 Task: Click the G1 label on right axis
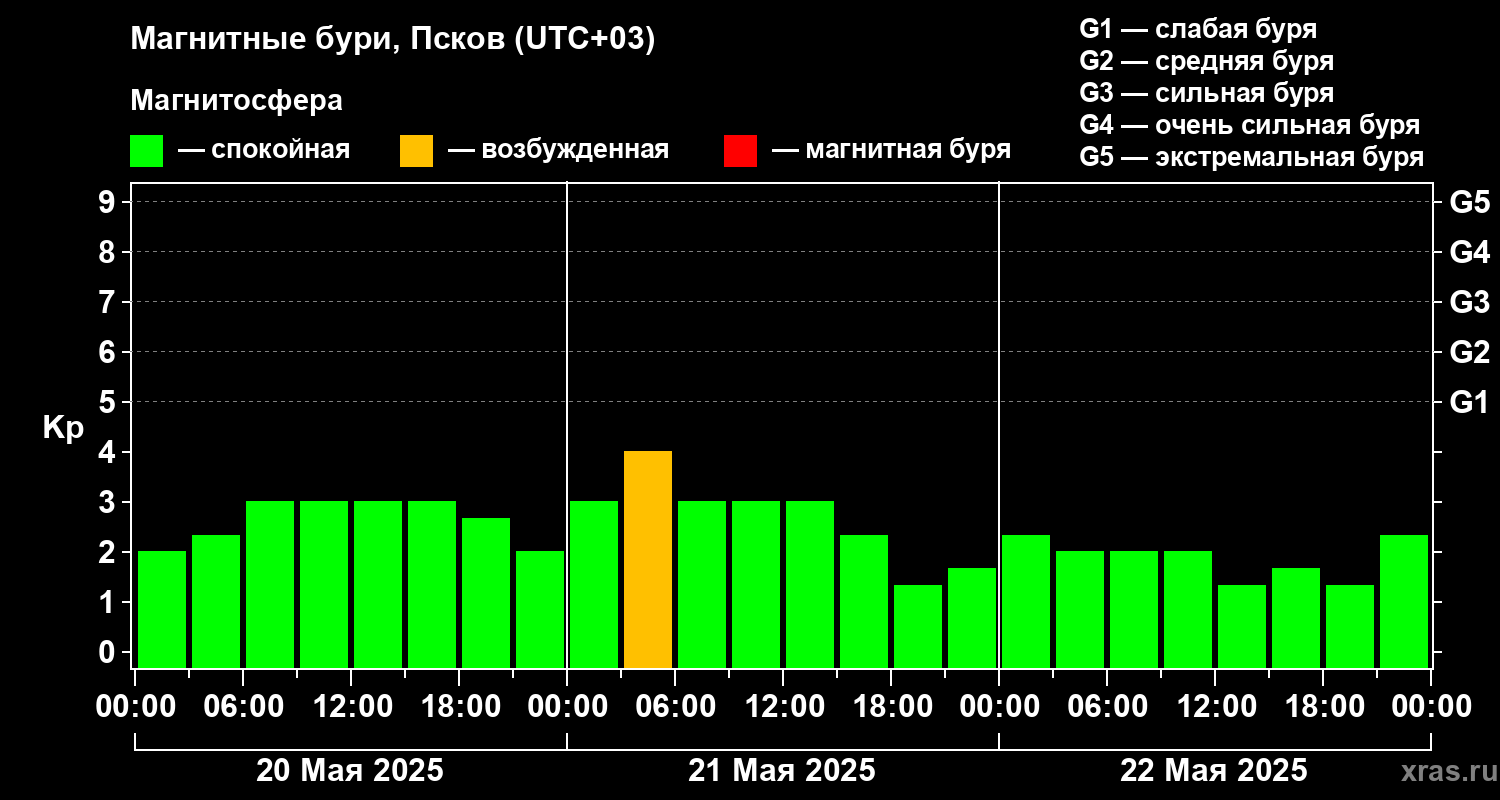tap(1469, 402)
